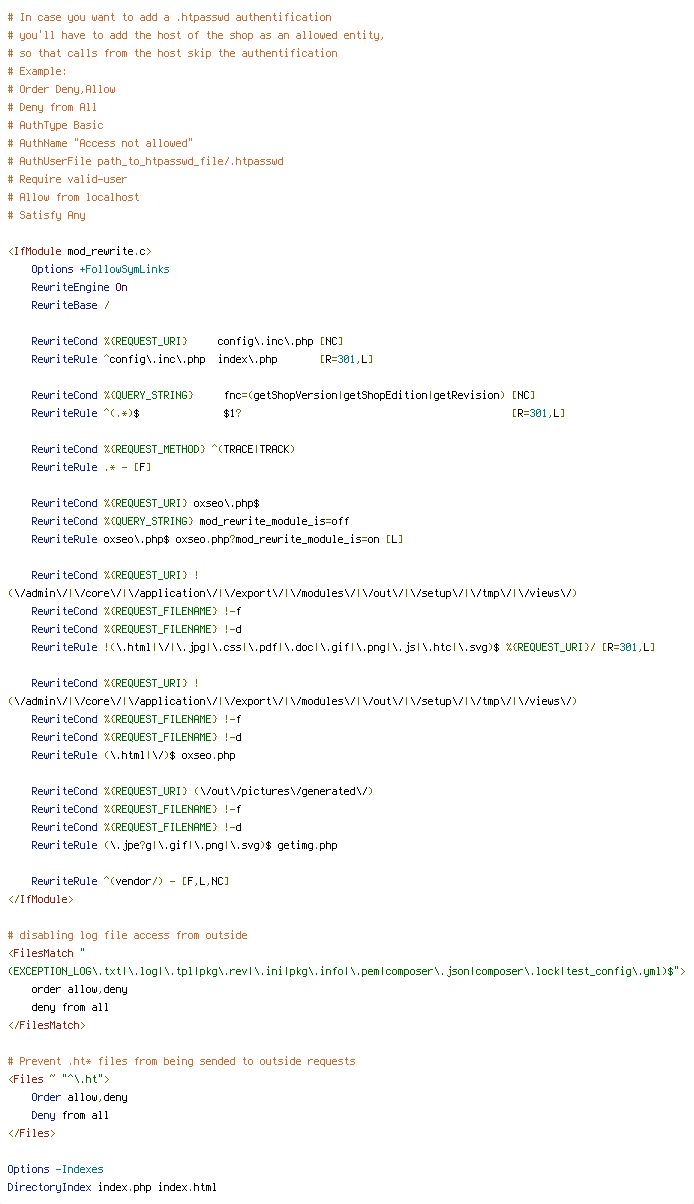Click the pattern line starting with (EXCEPTION_LOG\.txt
Screen dimensions: 694x1204
346,971
